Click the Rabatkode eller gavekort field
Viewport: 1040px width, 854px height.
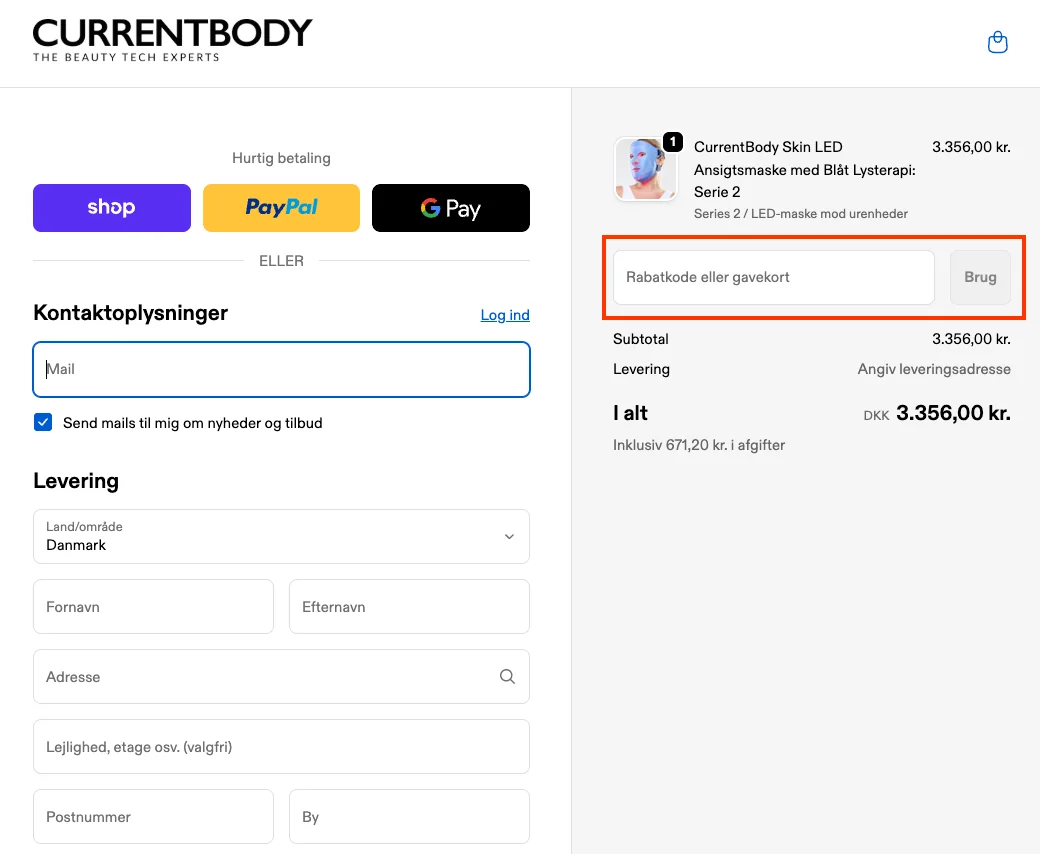(772, 277)
